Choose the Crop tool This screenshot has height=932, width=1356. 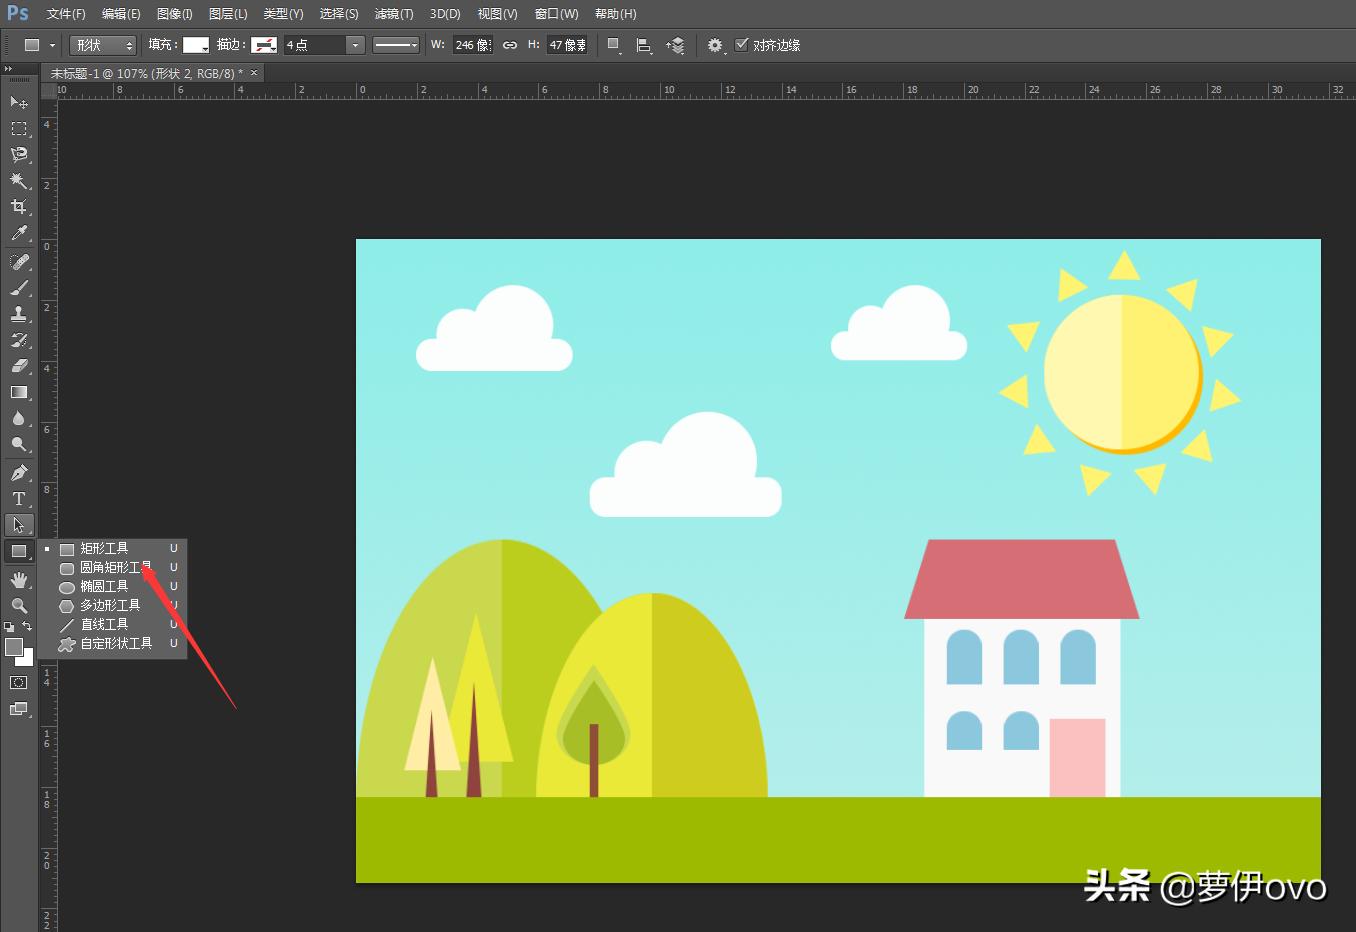click(x=18, y=206)
